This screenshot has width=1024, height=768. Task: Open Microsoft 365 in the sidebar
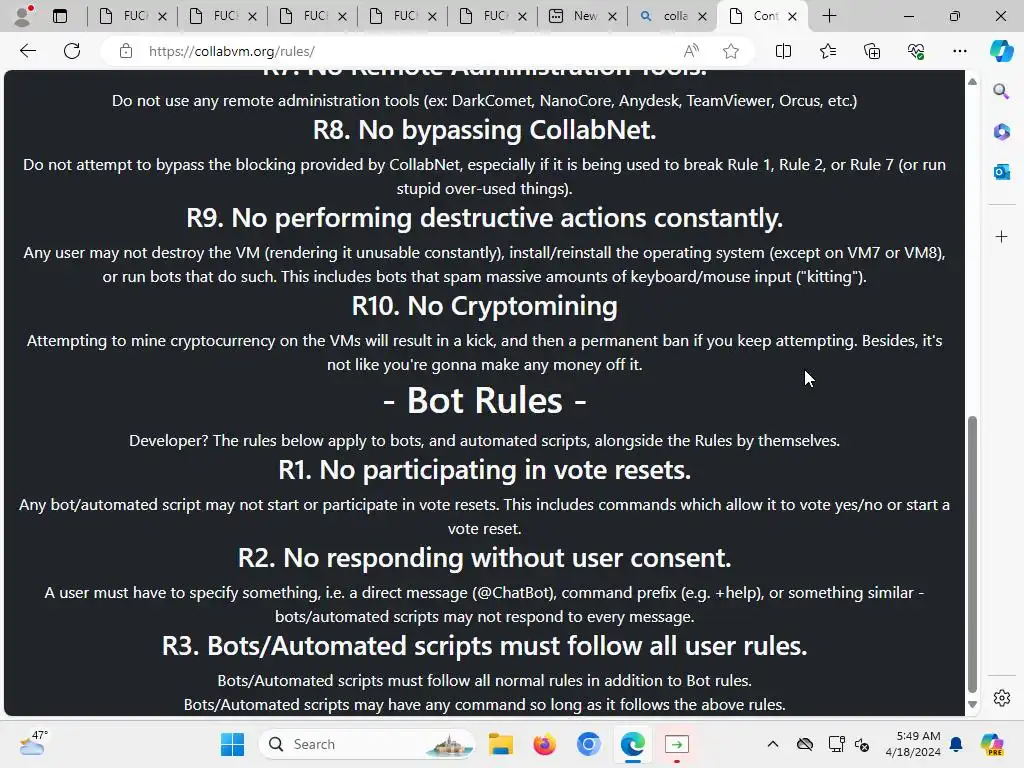pyautogui.click(x=1001, y=132)
